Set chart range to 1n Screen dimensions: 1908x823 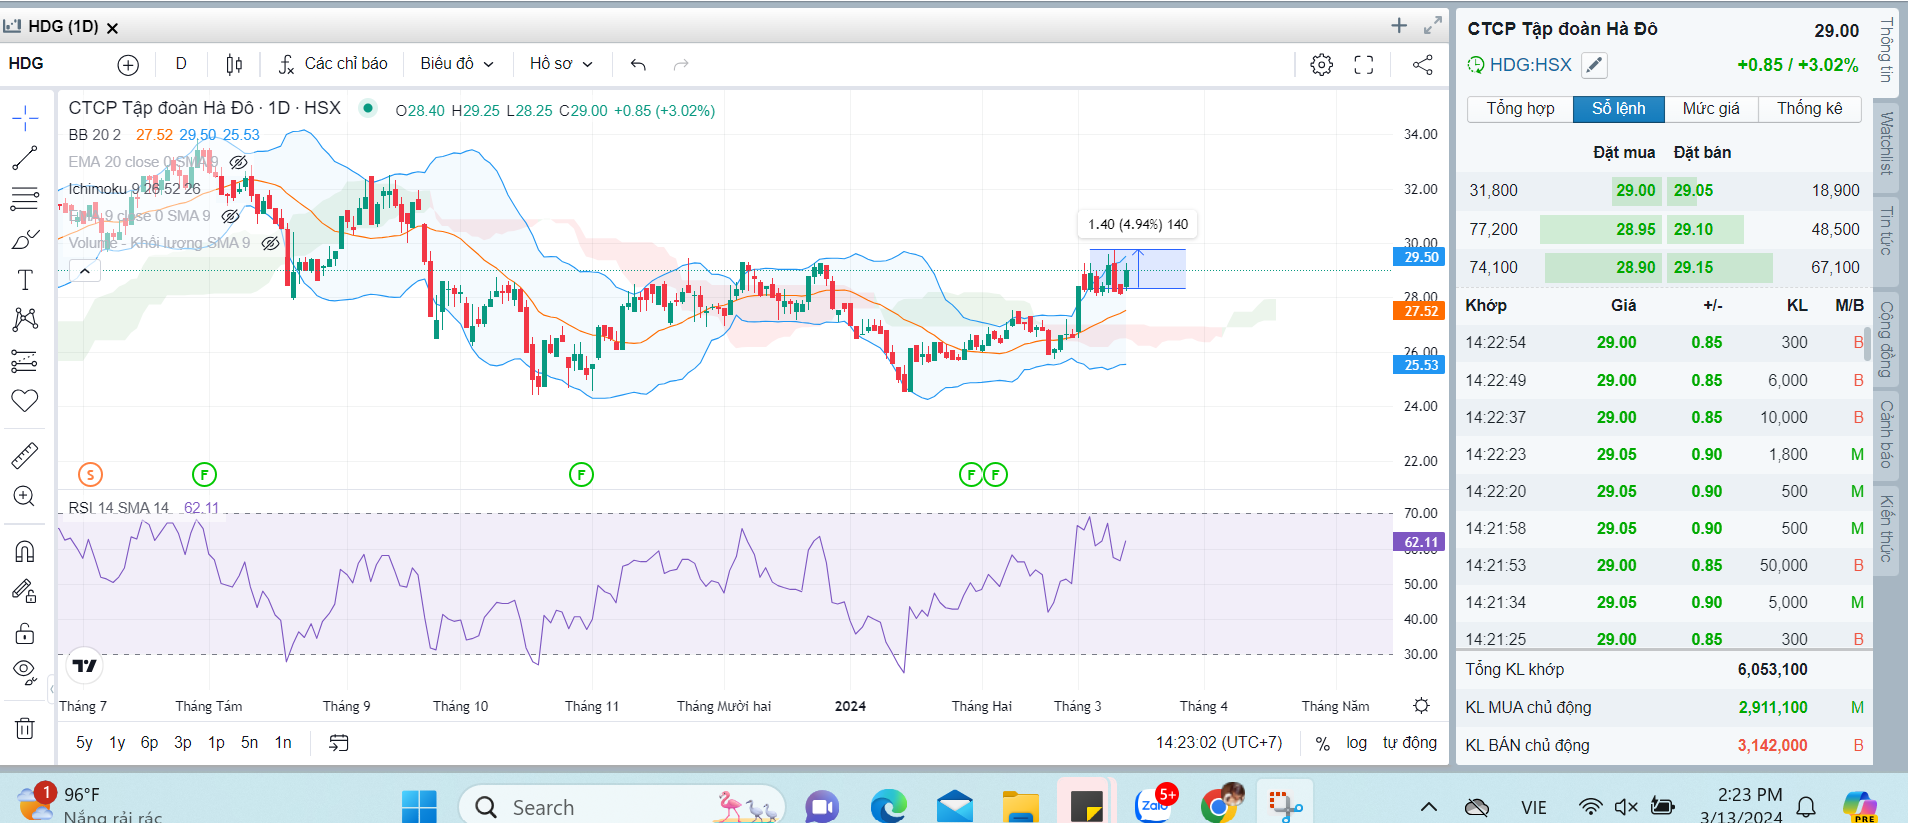point(283,743)
